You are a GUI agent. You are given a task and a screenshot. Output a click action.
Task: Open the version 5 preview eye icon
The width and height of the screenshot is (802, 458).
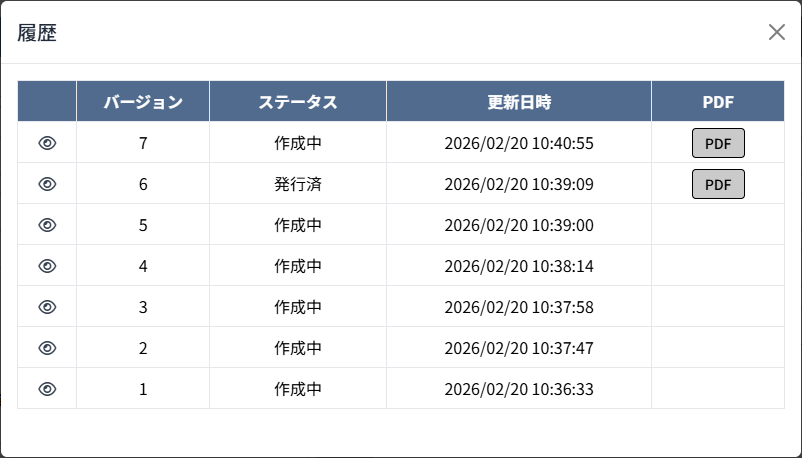pyautogui.click(x=47, y=225)
